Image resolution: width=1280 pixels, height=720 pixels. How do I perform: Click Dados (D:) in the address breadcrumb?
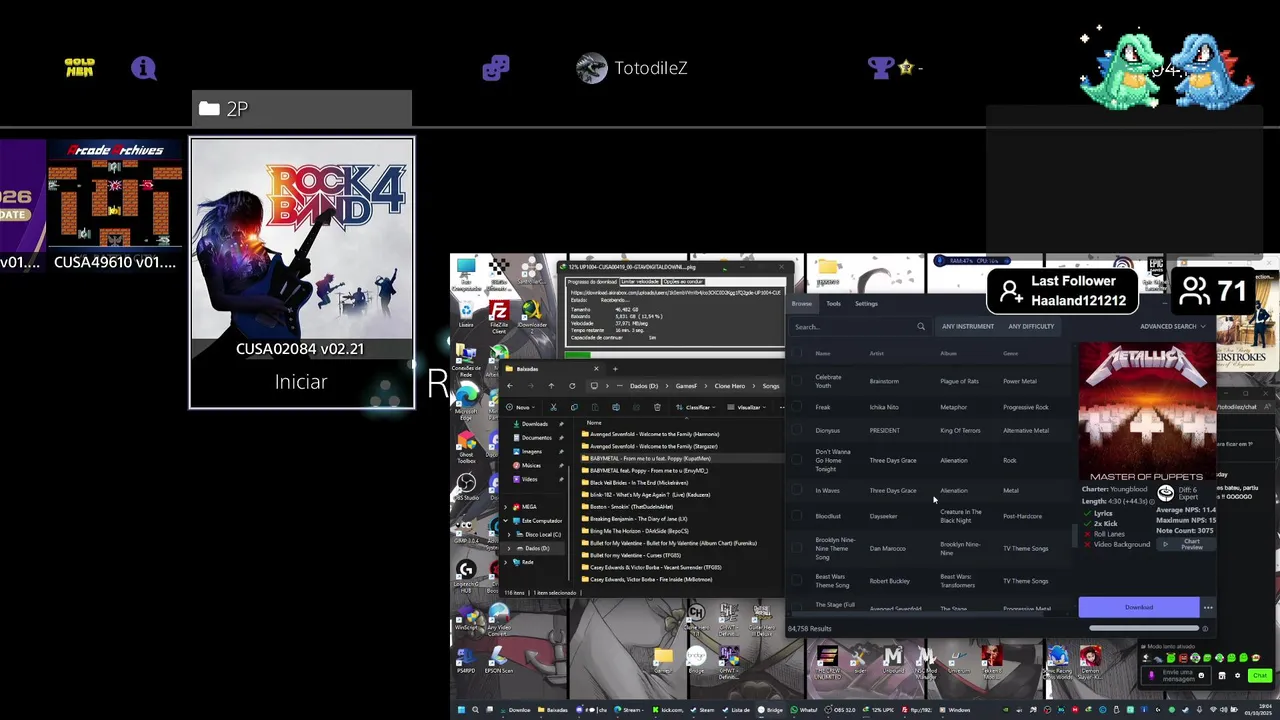pos(644,386)
